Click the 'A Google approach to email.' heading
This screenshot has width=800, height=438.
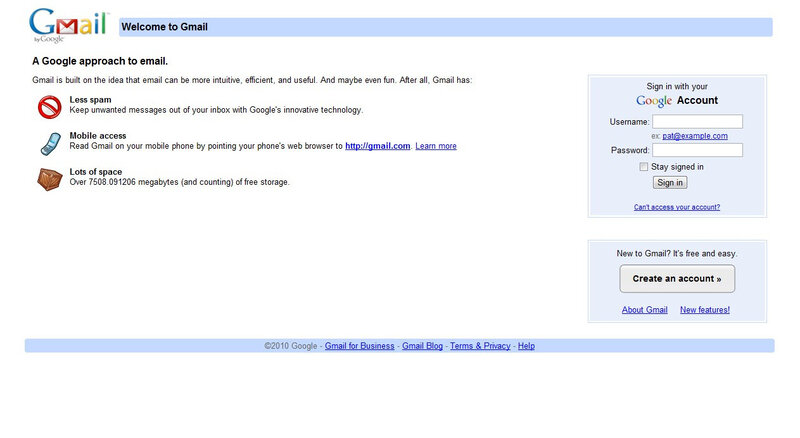[x=100, y=61]
